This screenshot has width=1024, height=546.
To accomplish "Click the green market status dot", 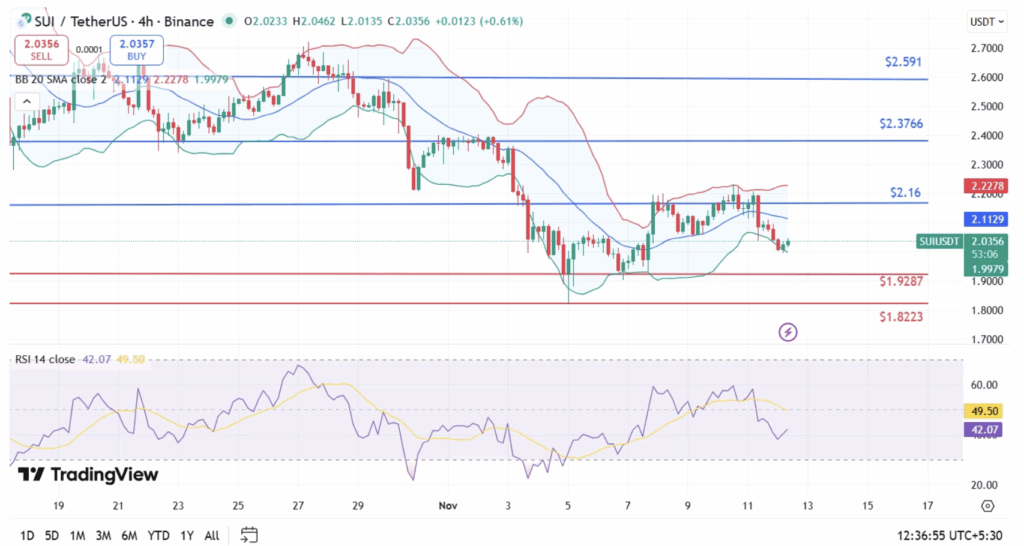I will (x=231, y=21).
